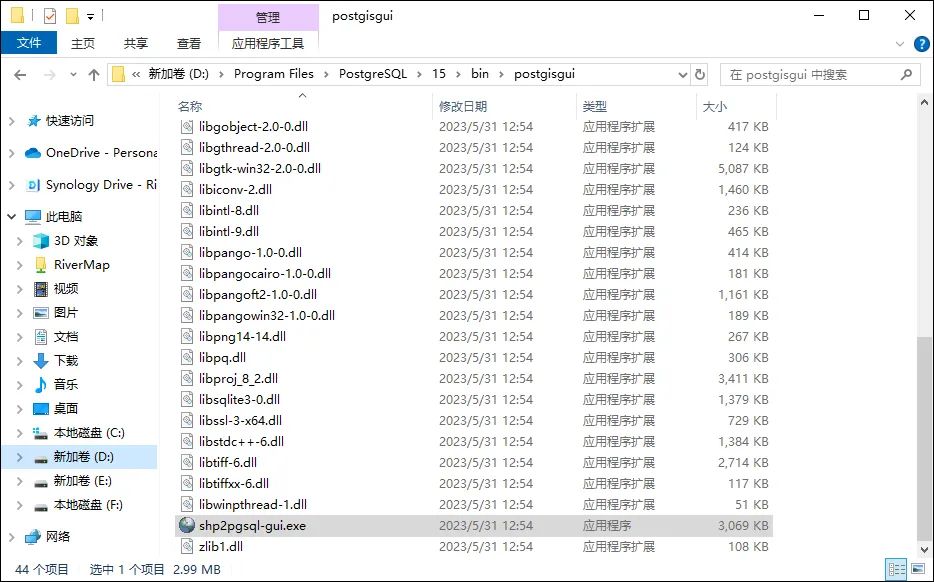Switch to the 查看 ribbon tab
The width and height of the screenshot is (934, 582).
(x=188, y=43)
